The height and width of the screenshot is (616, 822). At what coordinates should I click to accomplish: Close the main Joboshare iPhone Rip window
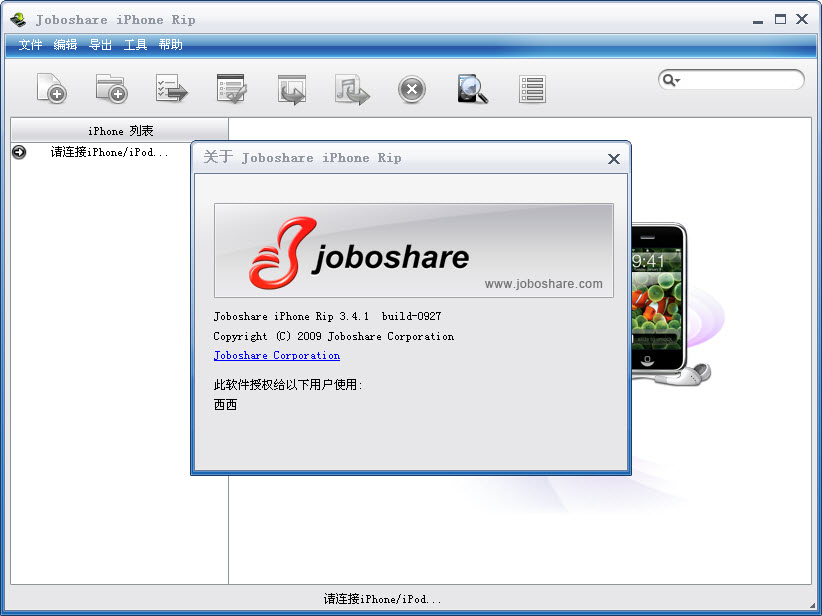point(802,19)
